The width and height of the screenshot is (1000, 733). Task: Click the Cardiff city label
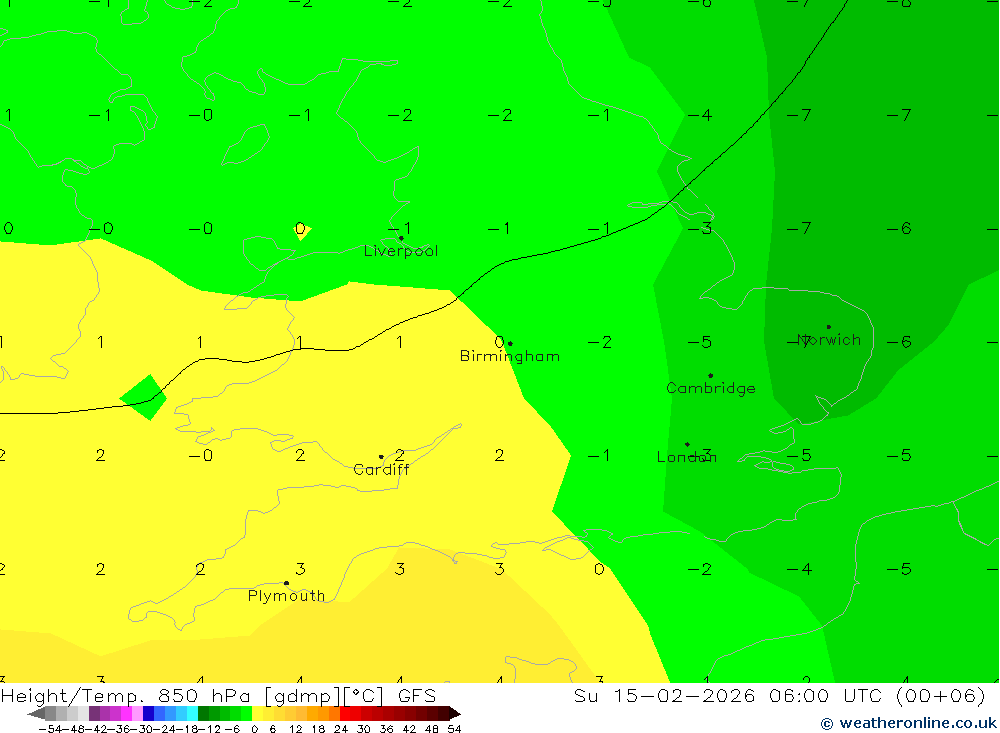[381, 470]
